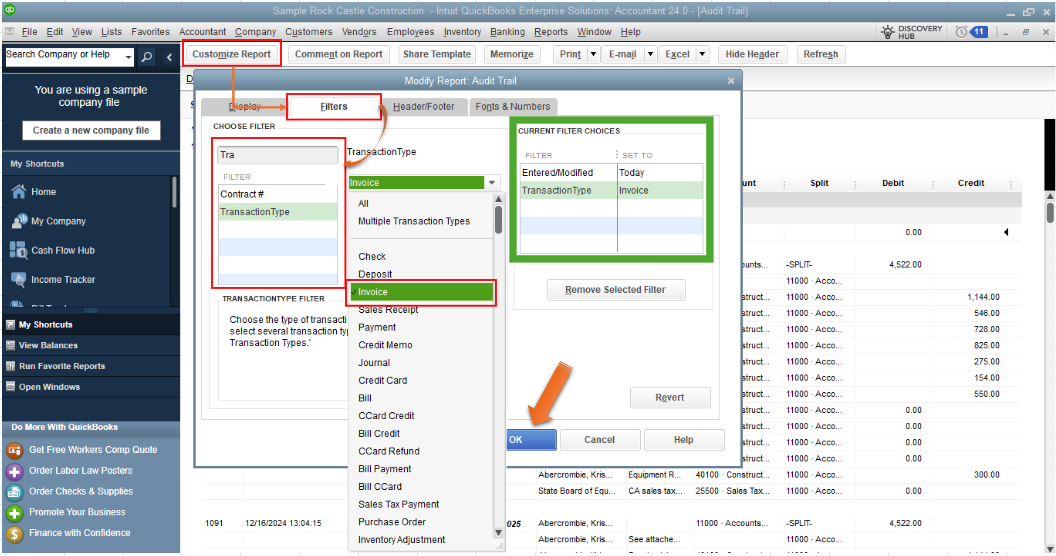Screen dimensions: 1056x556
Task: Open the E-mail dropdown arrow
Action: tap(651, 55)
